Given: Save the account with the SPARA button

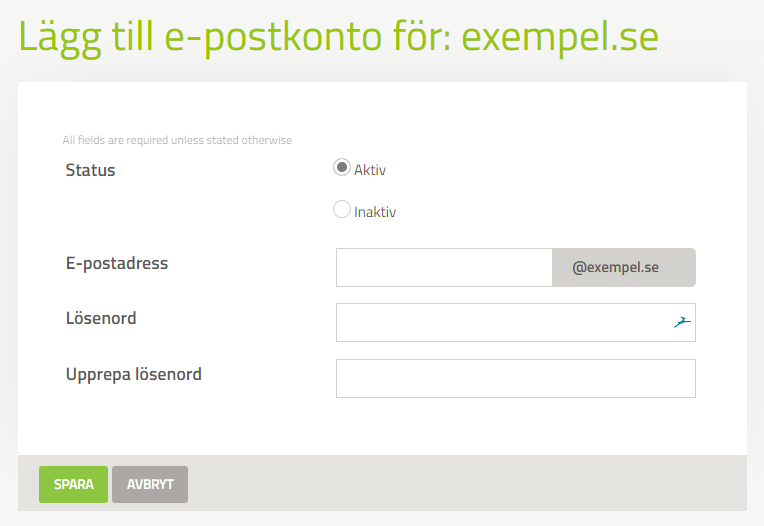Looking at the screenshot, I should 74,484.
